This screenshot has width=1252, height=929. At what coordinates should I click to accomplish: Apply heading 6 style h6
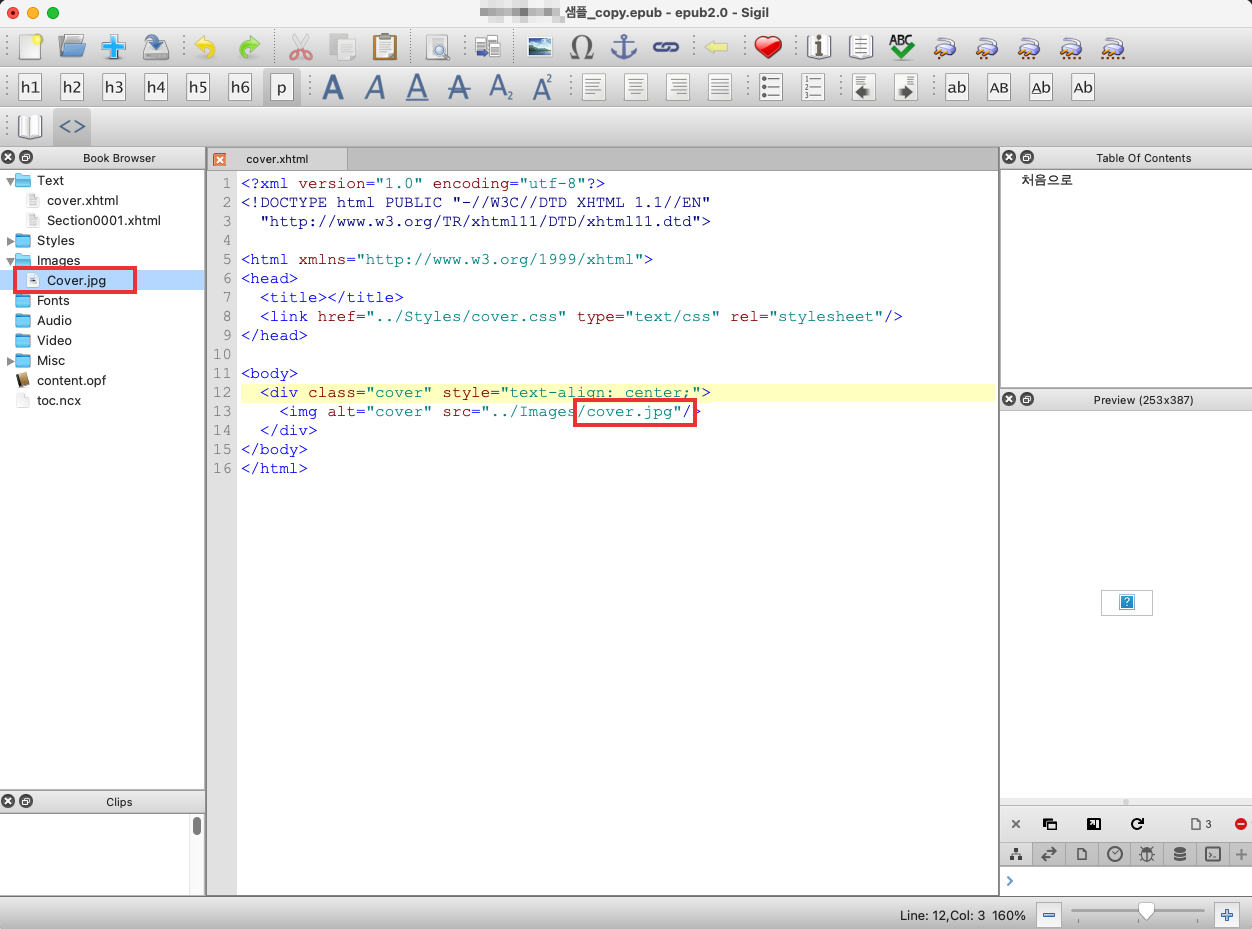240,87
